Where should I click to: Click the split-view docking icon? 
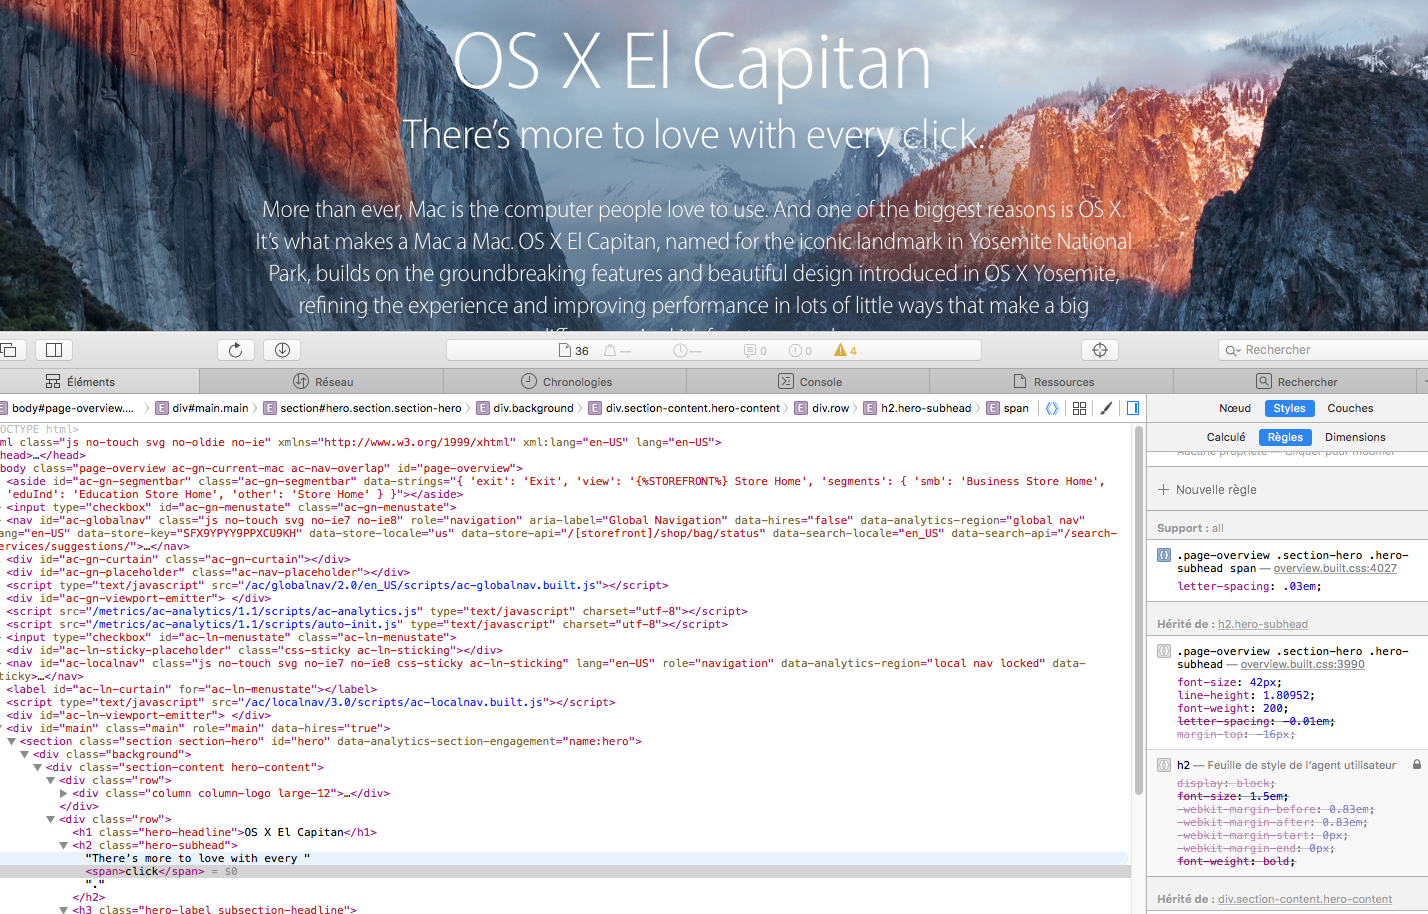coord(54,350)
